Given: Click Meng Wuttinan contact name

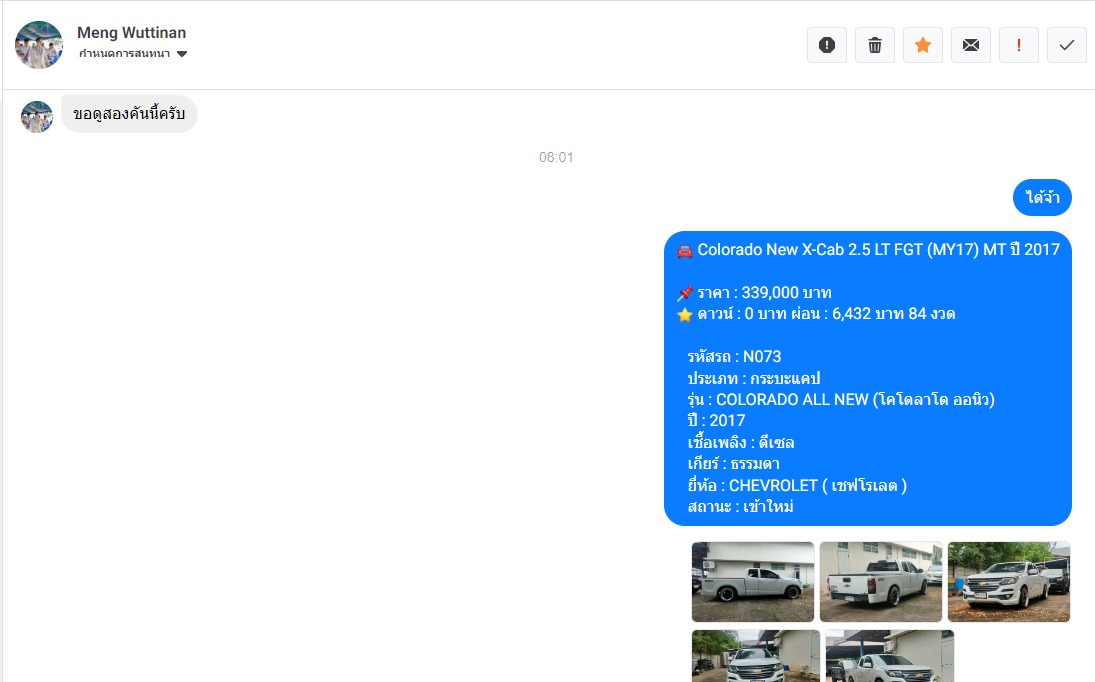Looking at the screenshot, I should click(x=131, y=33).
